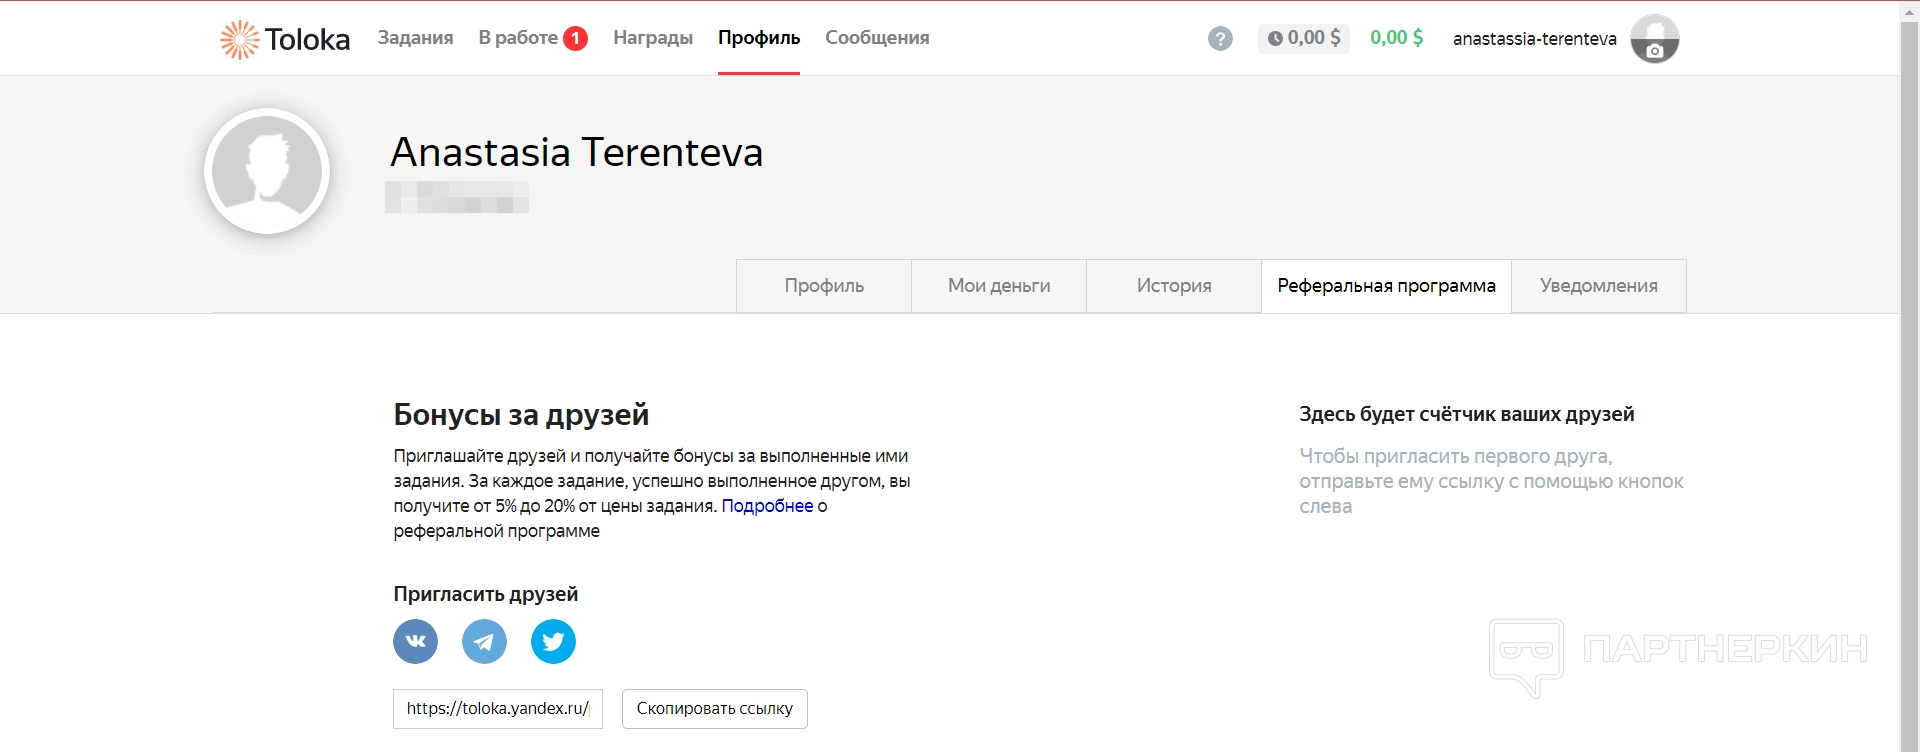Share referral link via Telegram icon
Viewport: 1920px width, 752px height.
484,641
